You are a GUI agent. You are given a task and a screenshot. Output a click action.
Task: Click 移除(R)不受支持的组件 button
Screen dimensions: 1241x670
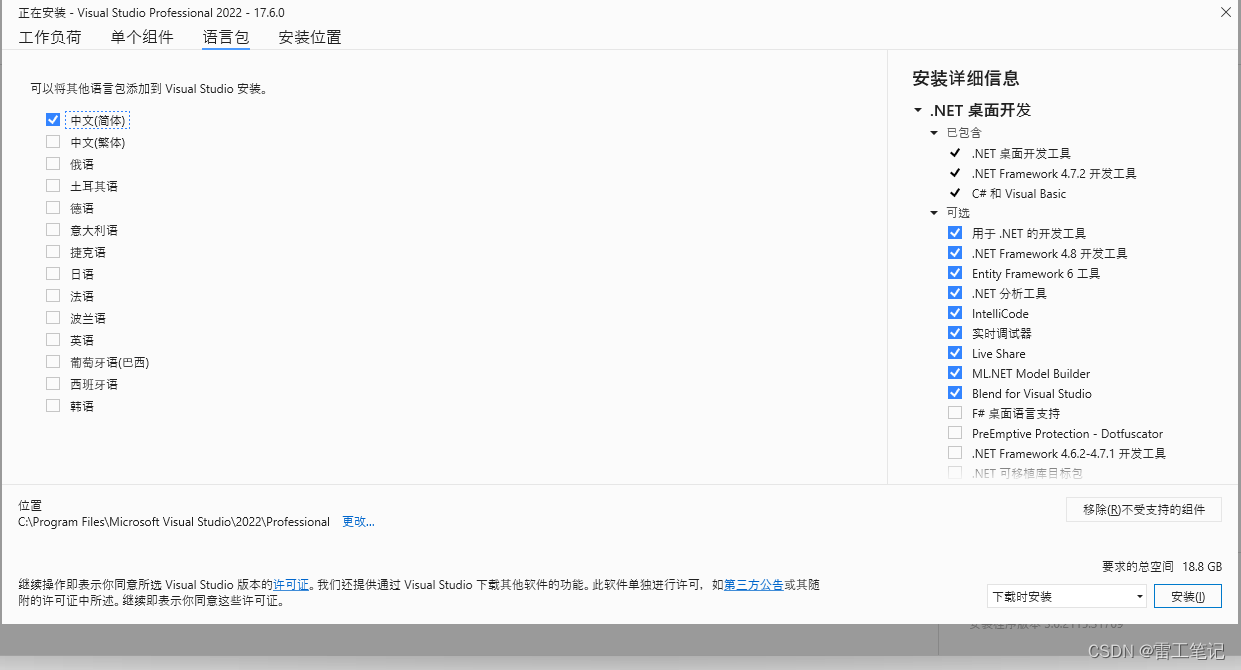pos(1144,509)
